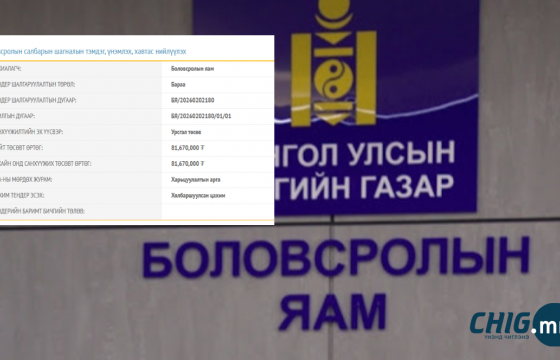Click the 'ЗХ ҮҮСВЭР' row label
This screenshot has width=560, height=360.
pos(31,132)
